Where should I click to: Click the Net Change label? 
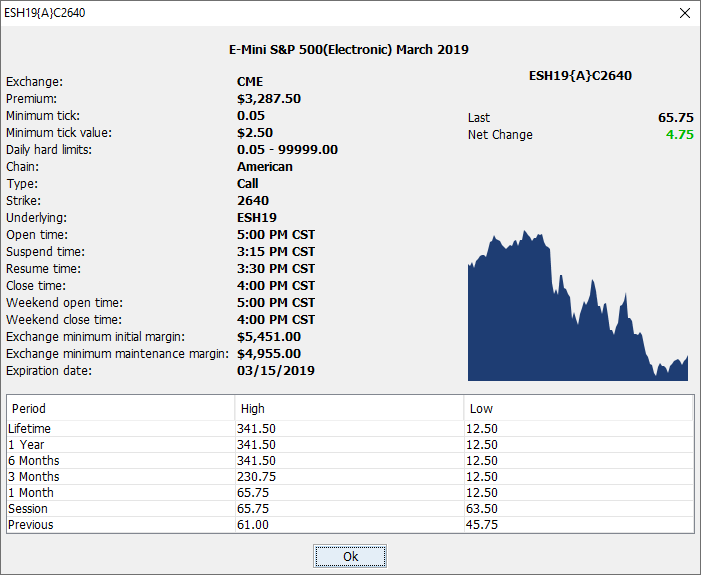[500, 135]
